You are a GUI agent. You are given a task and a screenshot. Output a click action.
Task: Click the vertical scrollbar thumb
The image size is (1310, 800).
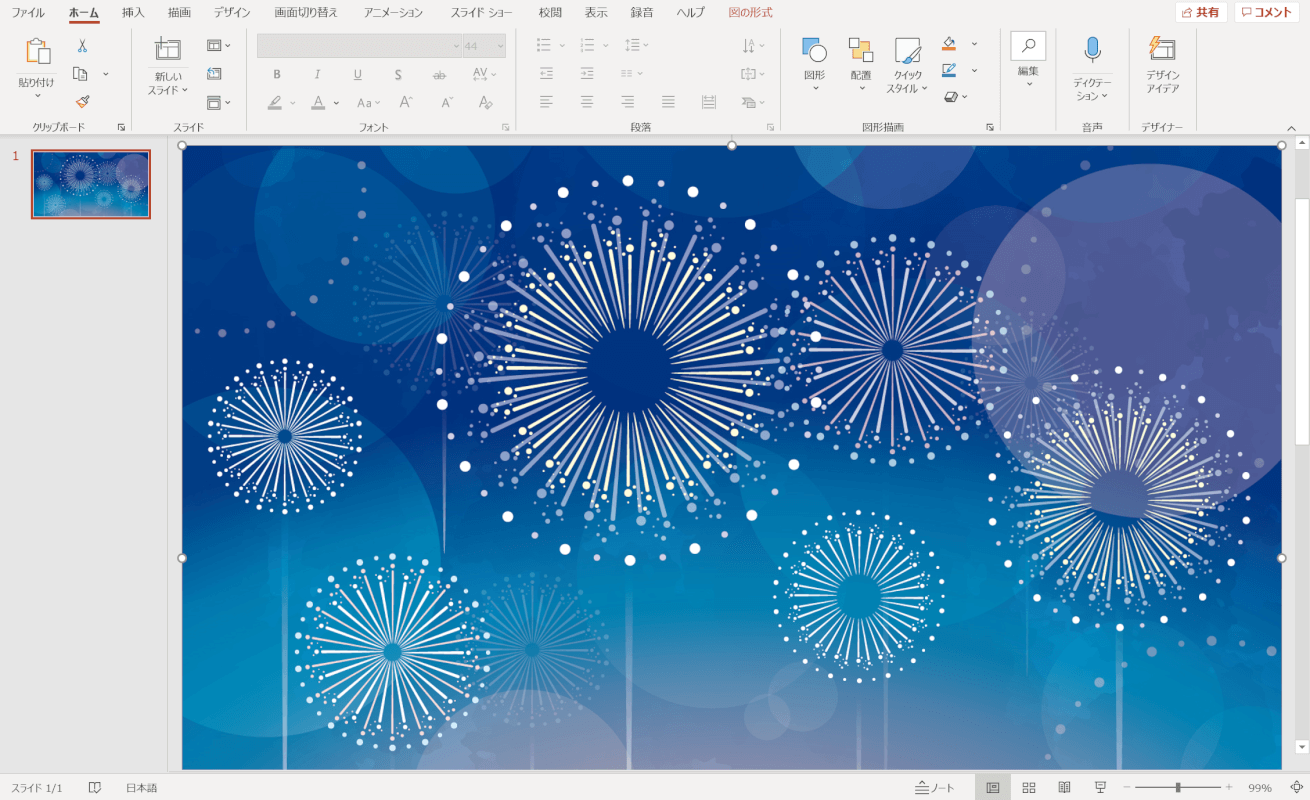[x=1302, y=320]
